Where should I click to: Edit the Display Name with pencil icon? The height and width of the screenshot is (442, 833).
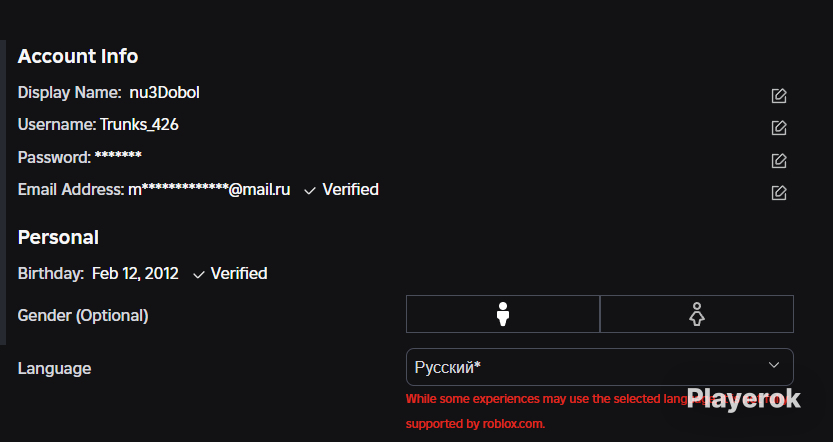pos(779,96)
